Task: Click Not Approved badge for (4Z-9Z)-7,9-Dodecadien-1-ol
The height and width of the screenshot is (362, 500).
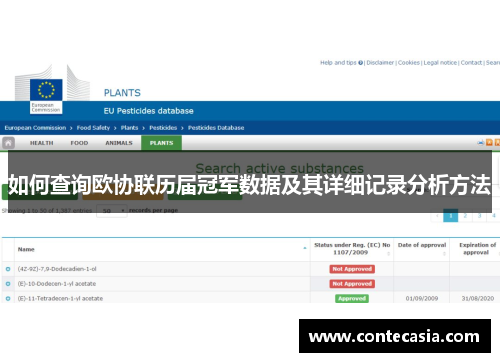Action: pyautogui.click(x=352, y=269)
